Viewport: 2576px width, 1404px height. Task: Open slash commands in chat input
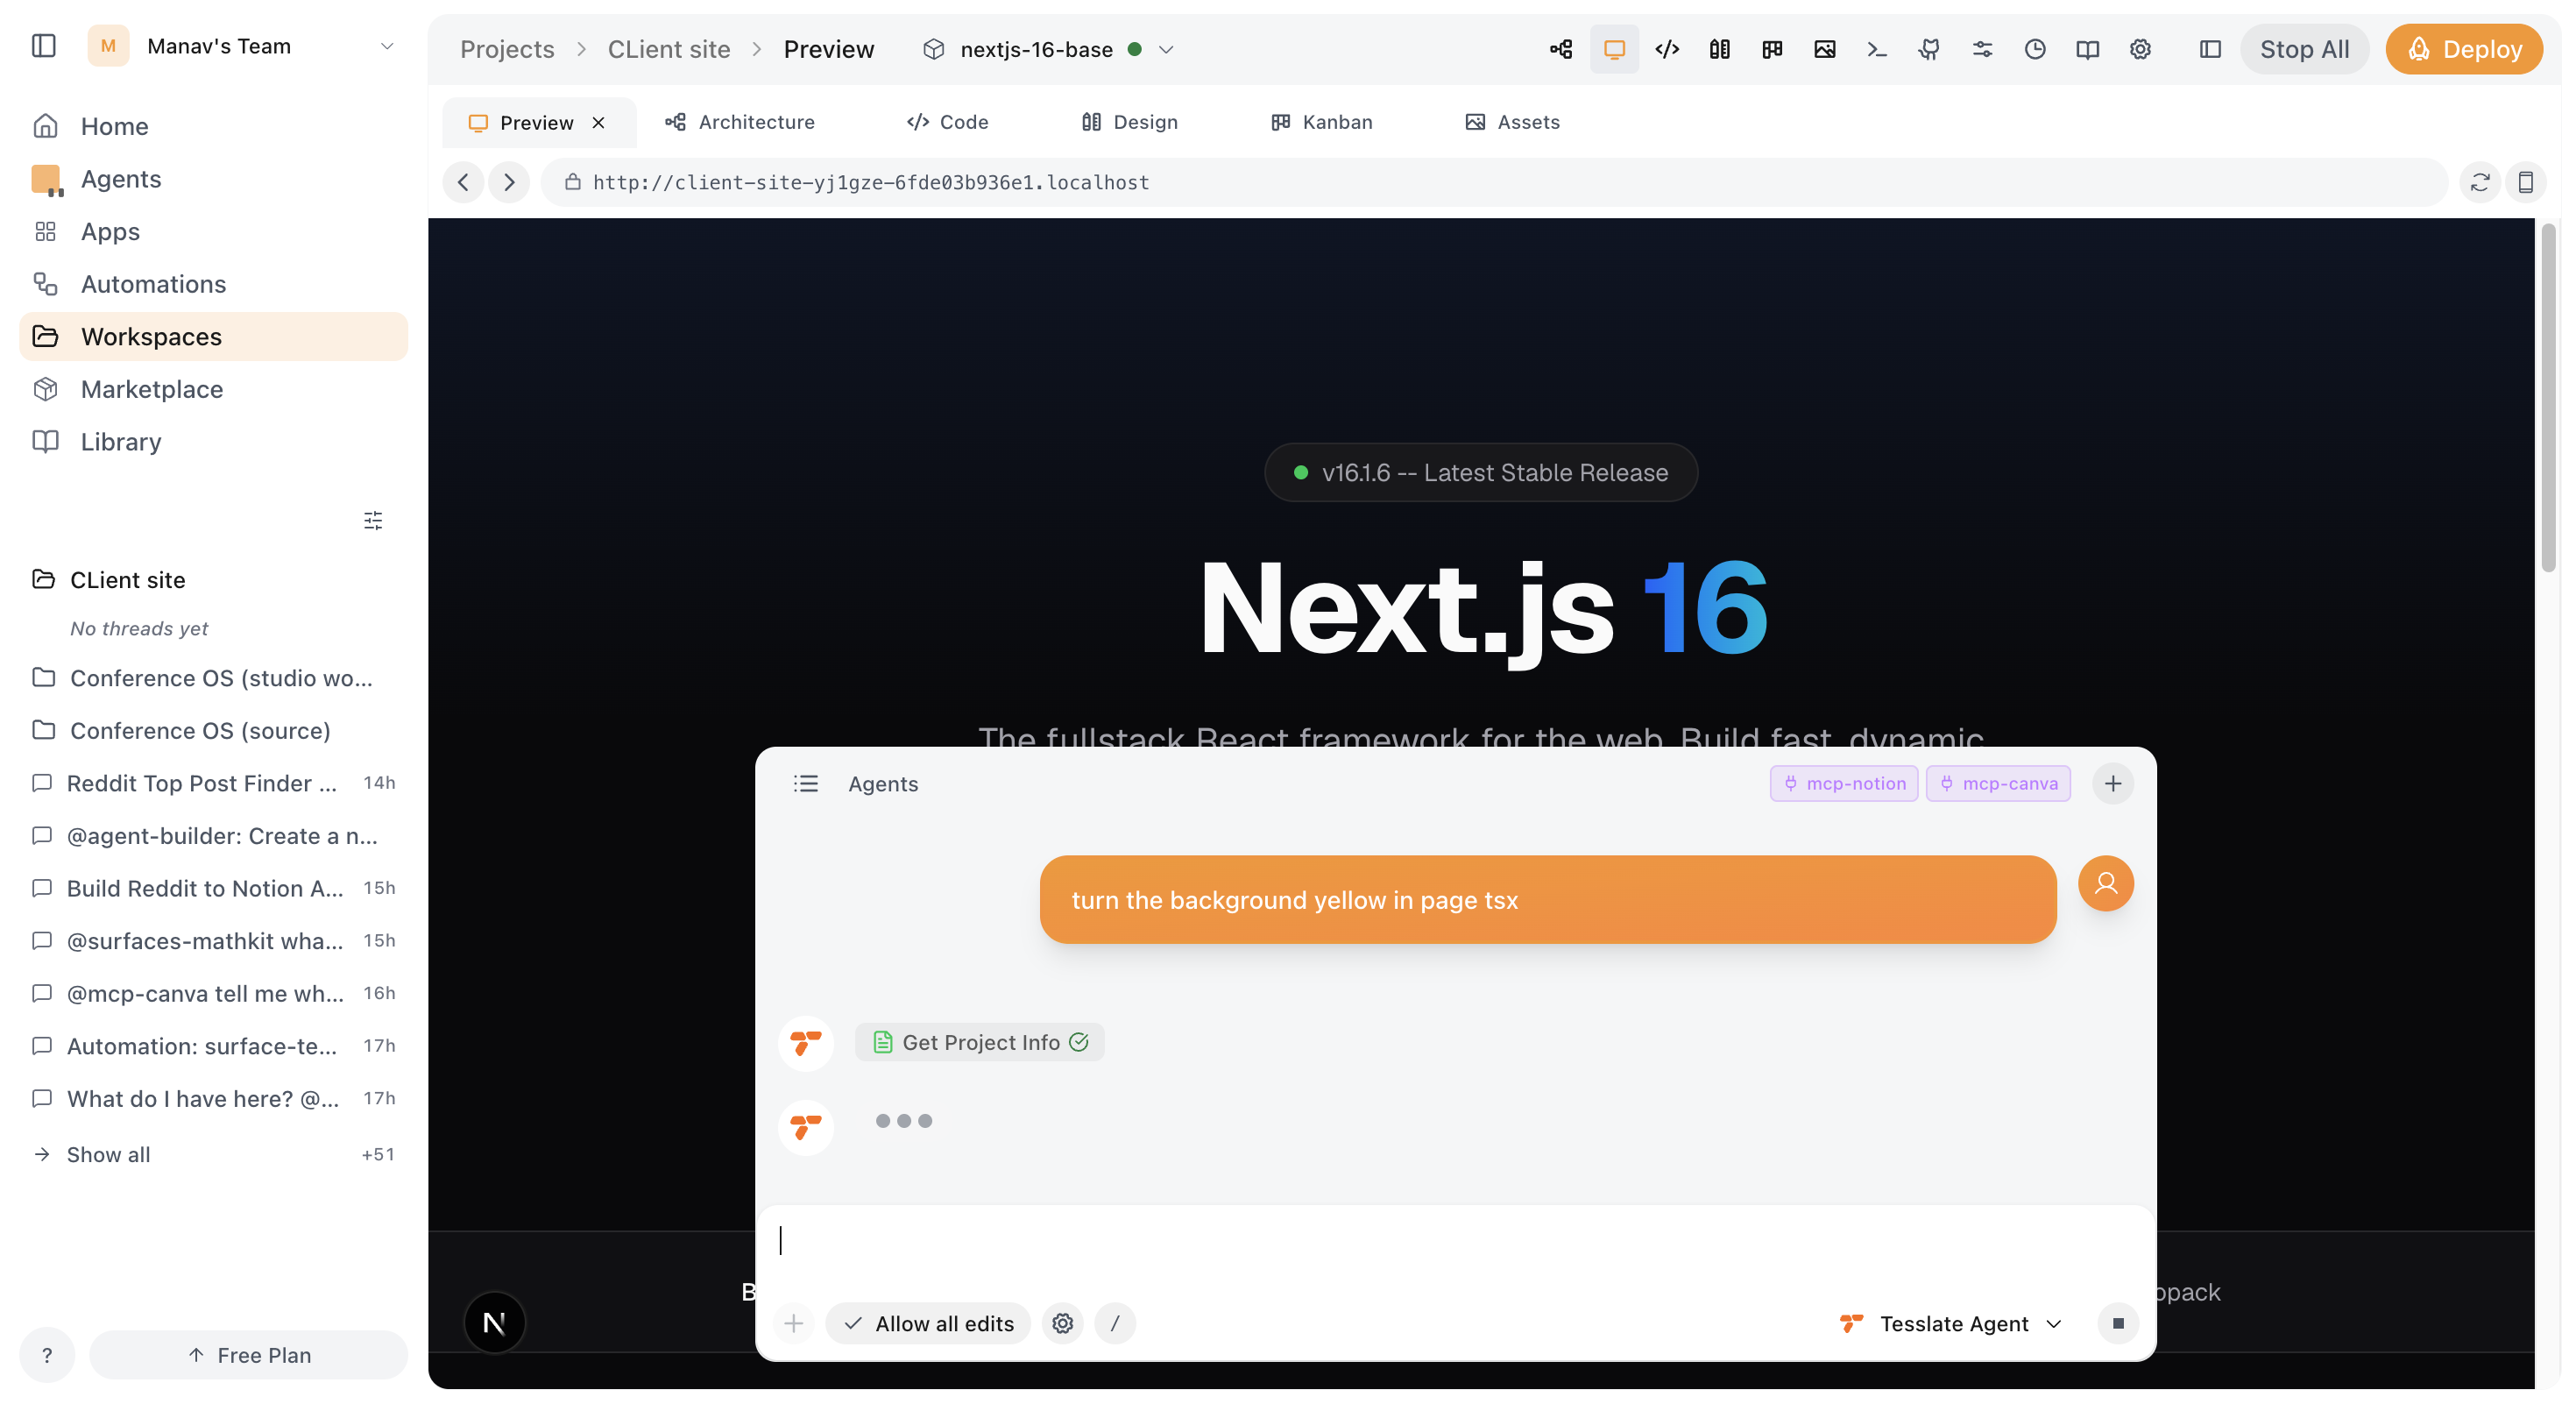[1115, 1323]
